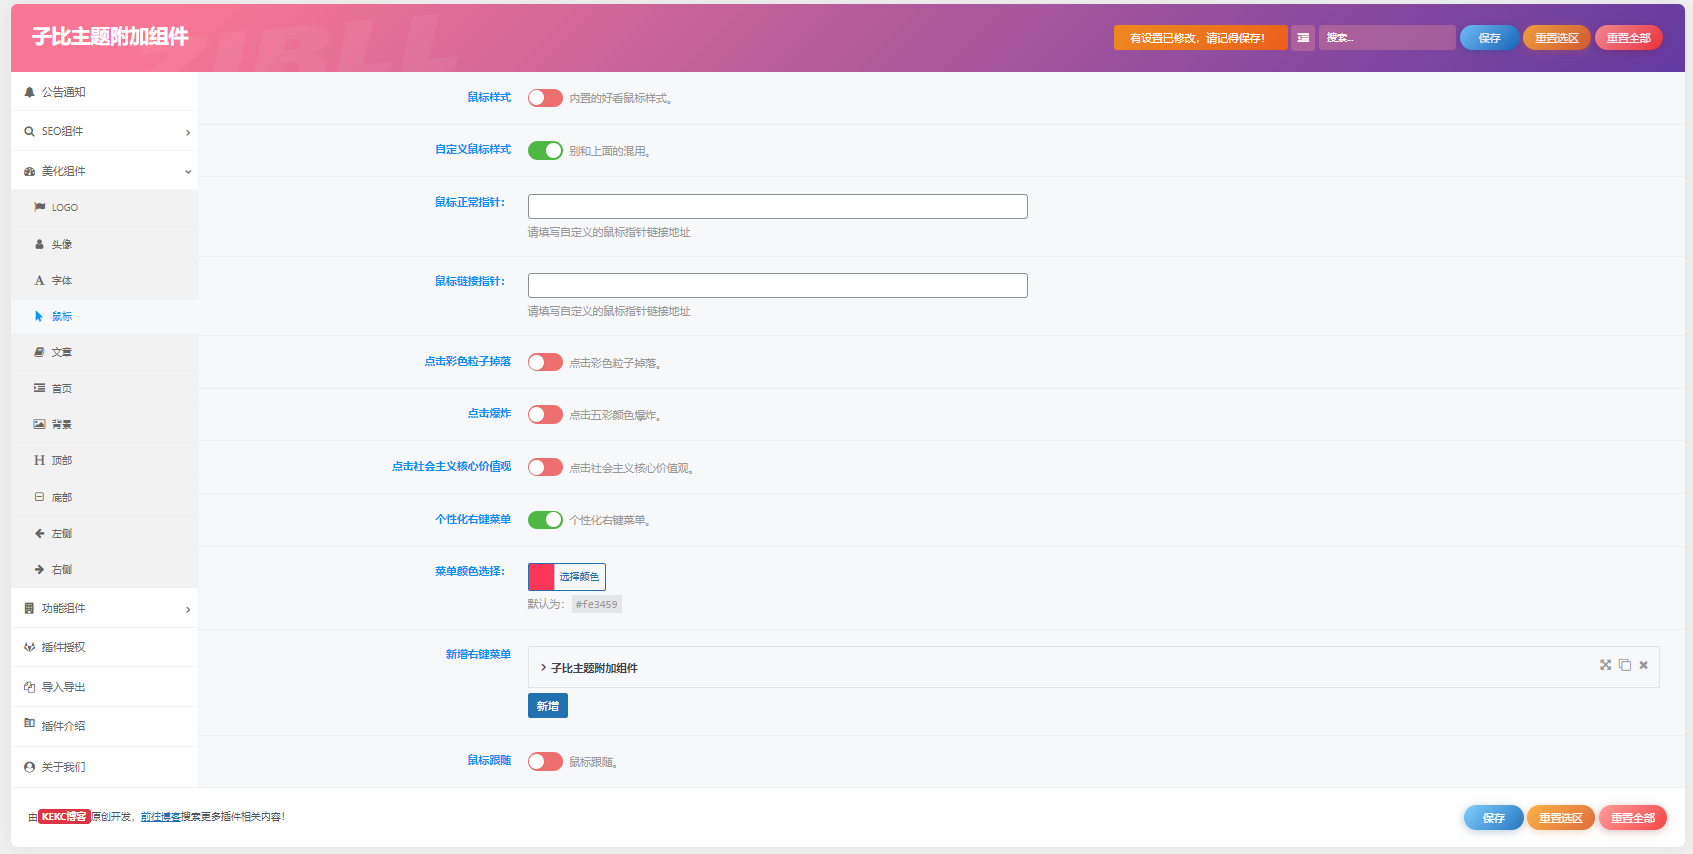
Task: Expand the SEO组件 sidebar section
Action: pos(104,131)
